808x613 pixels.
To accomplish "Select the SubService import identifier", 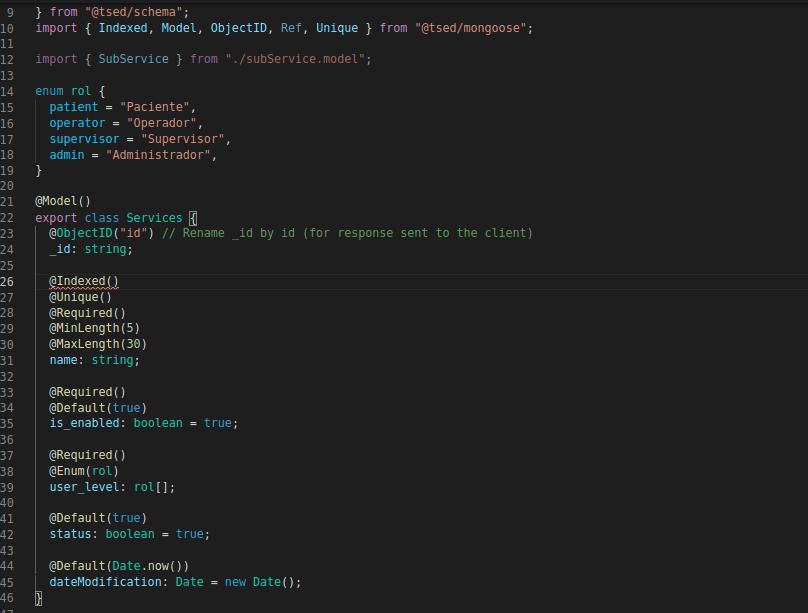I will [x=133, y=59].
